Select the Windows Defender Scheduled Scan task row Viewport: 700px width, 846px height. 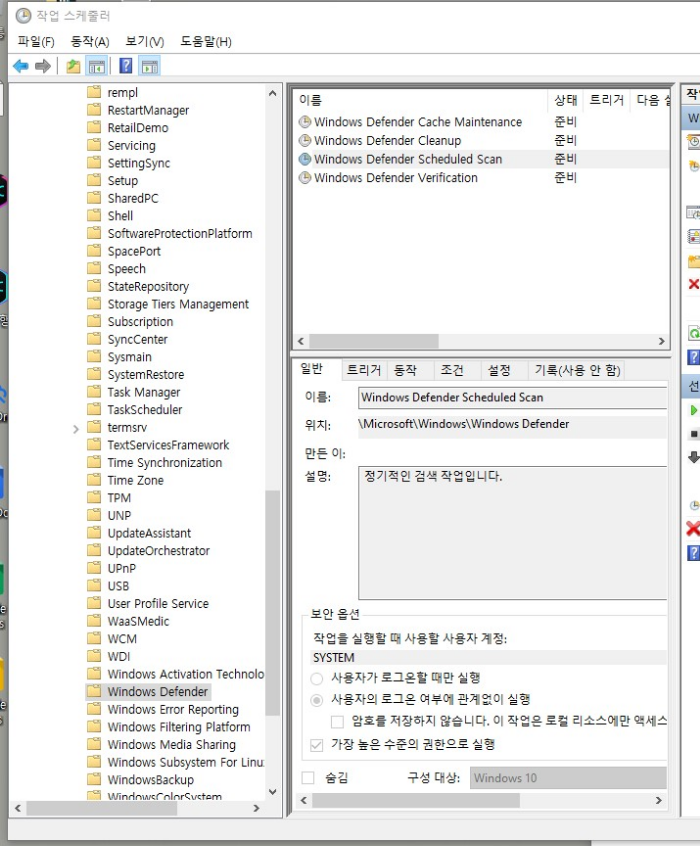[x=482, y=159]
